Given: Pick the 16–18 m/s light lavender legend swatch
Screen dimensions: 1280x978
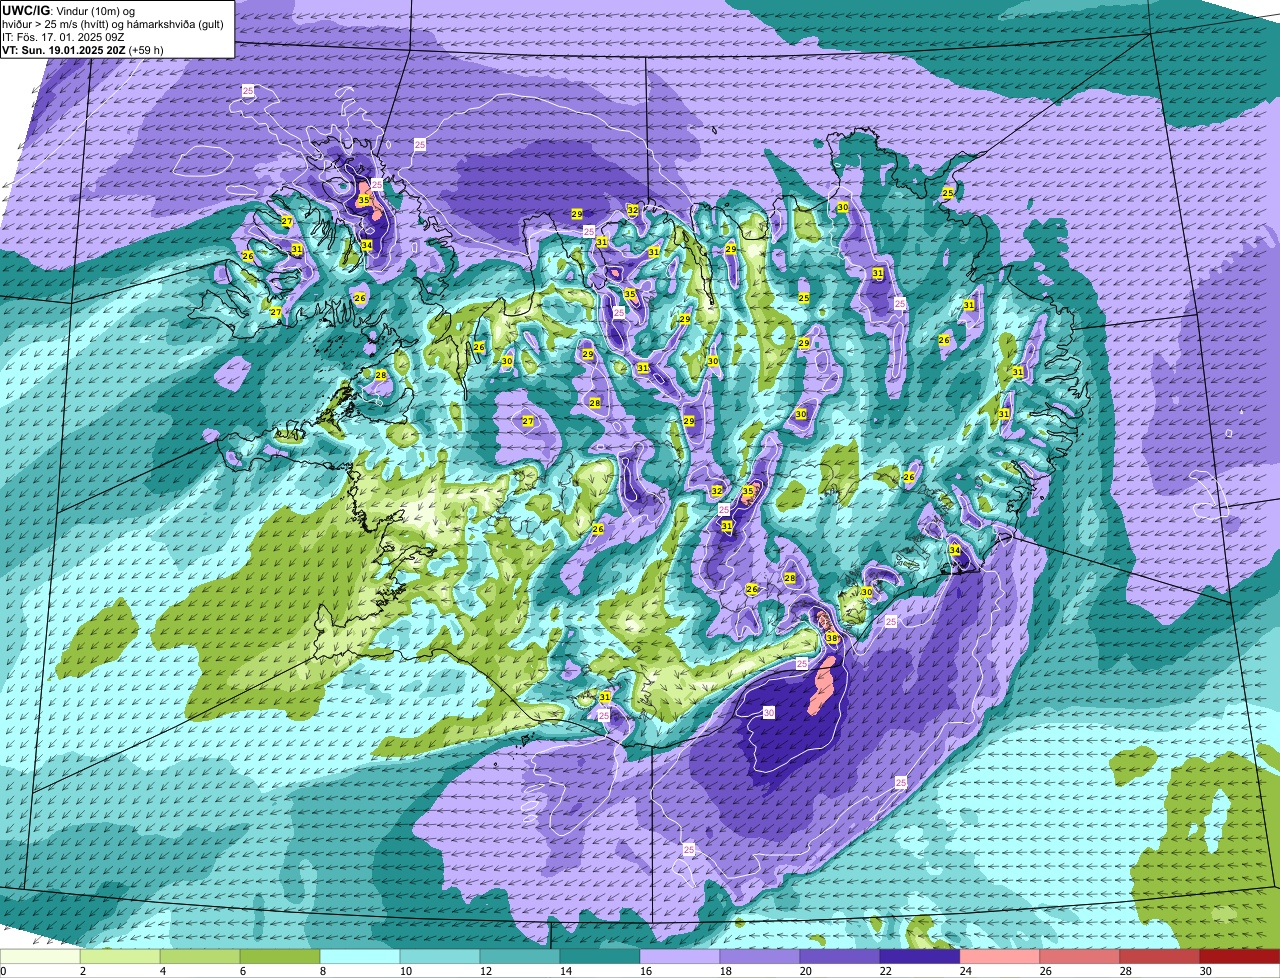Looking at the screenshot, I should (x=680, y=957).
